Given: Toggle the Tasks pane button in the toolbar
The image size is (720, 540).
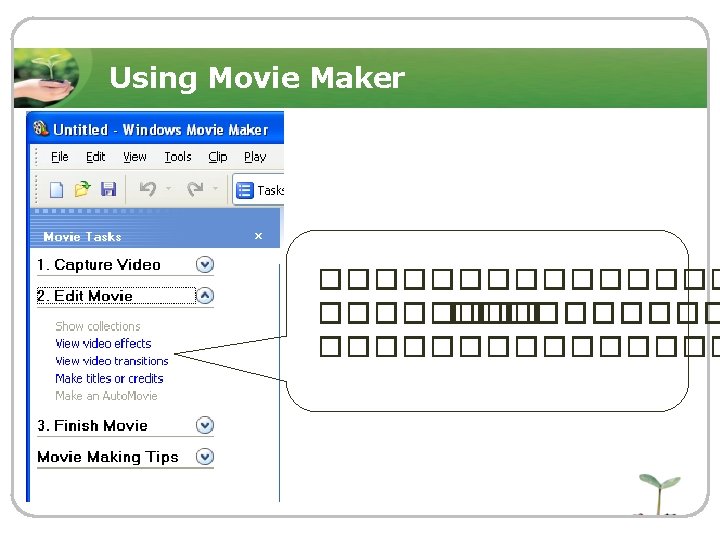Looking at the screenshot, I should 259,190.
